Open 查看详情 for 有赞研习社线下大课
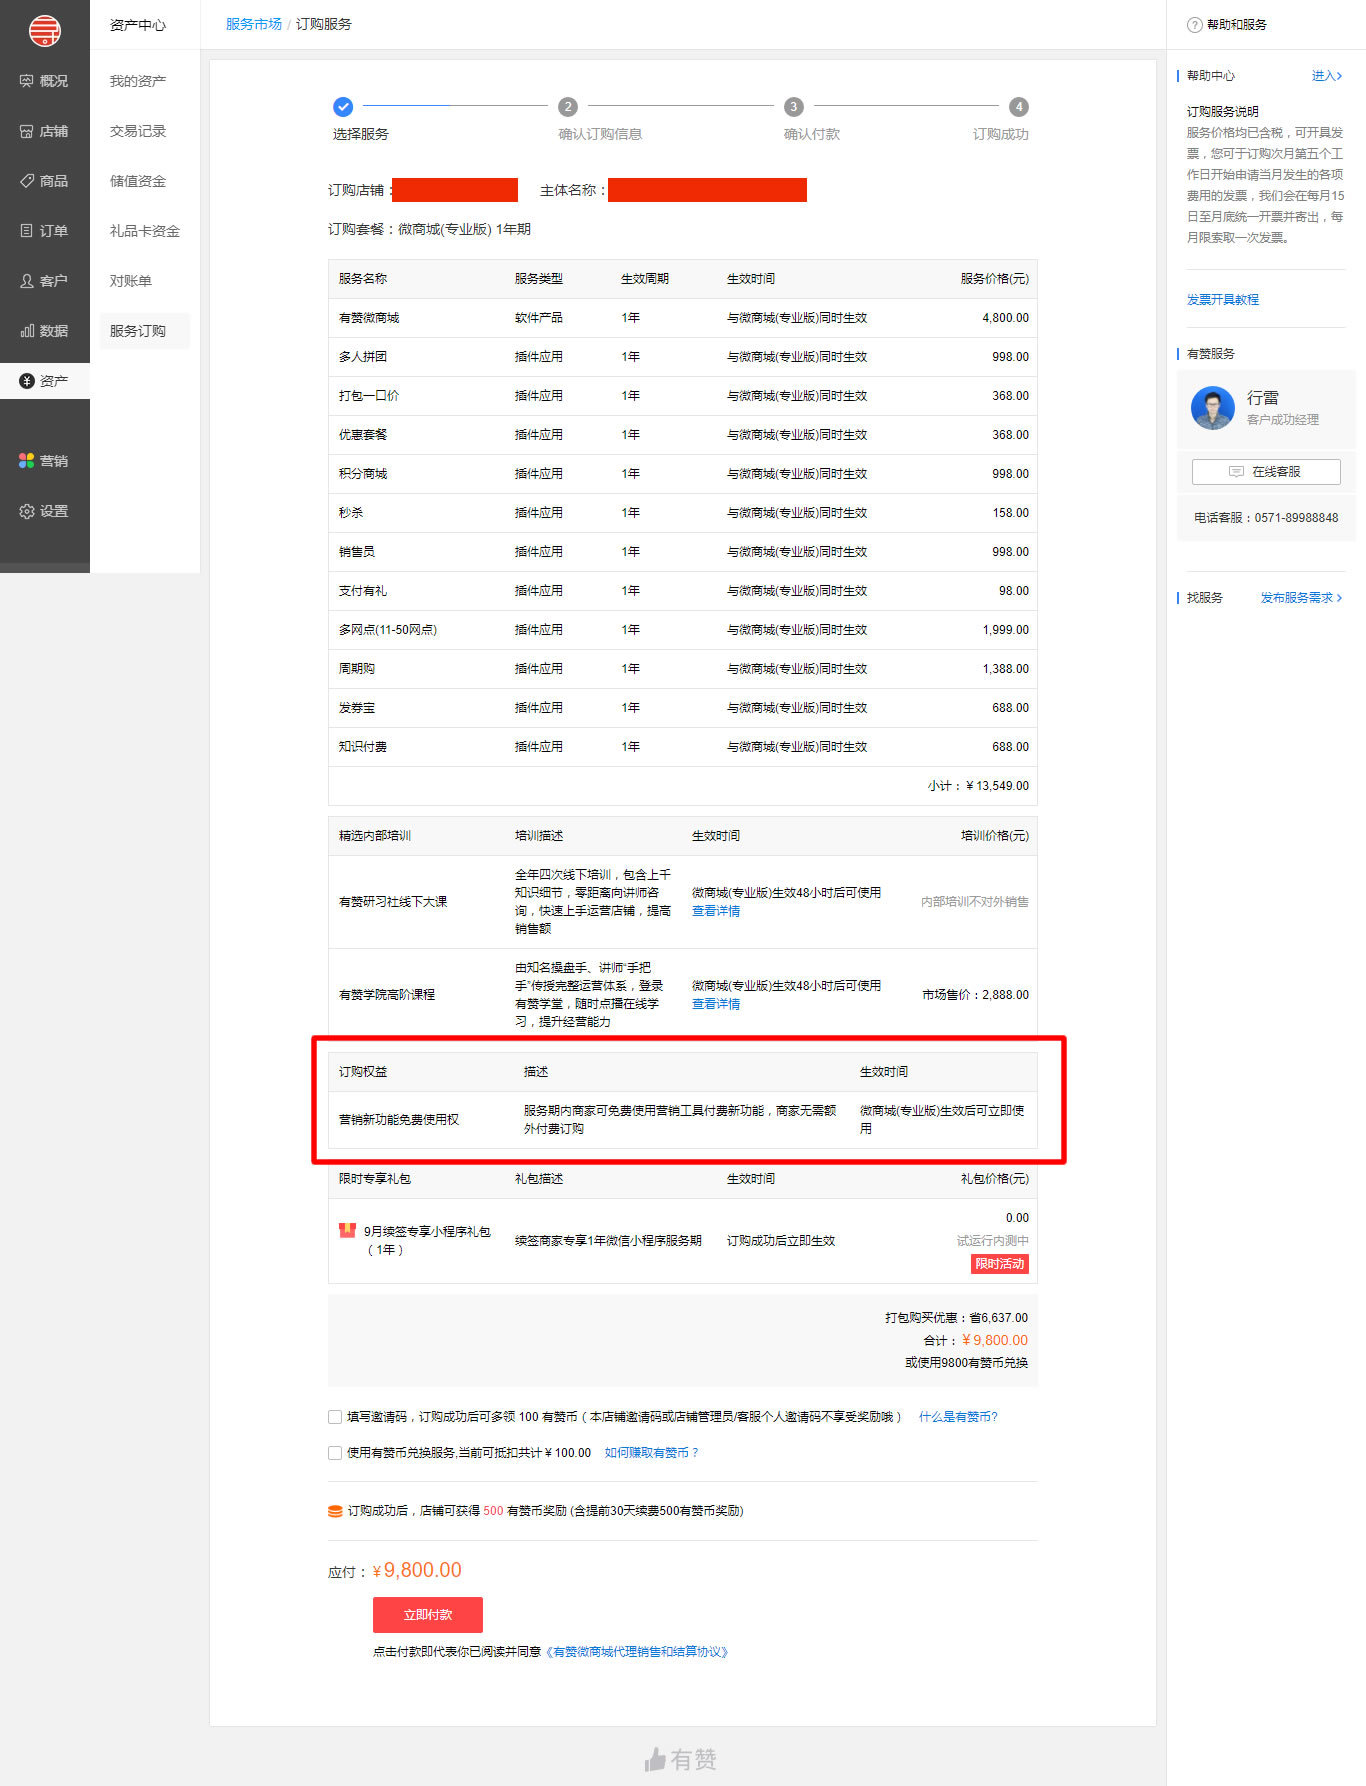This screenshot has height=1786, width=1366. (x=716, y=911)
